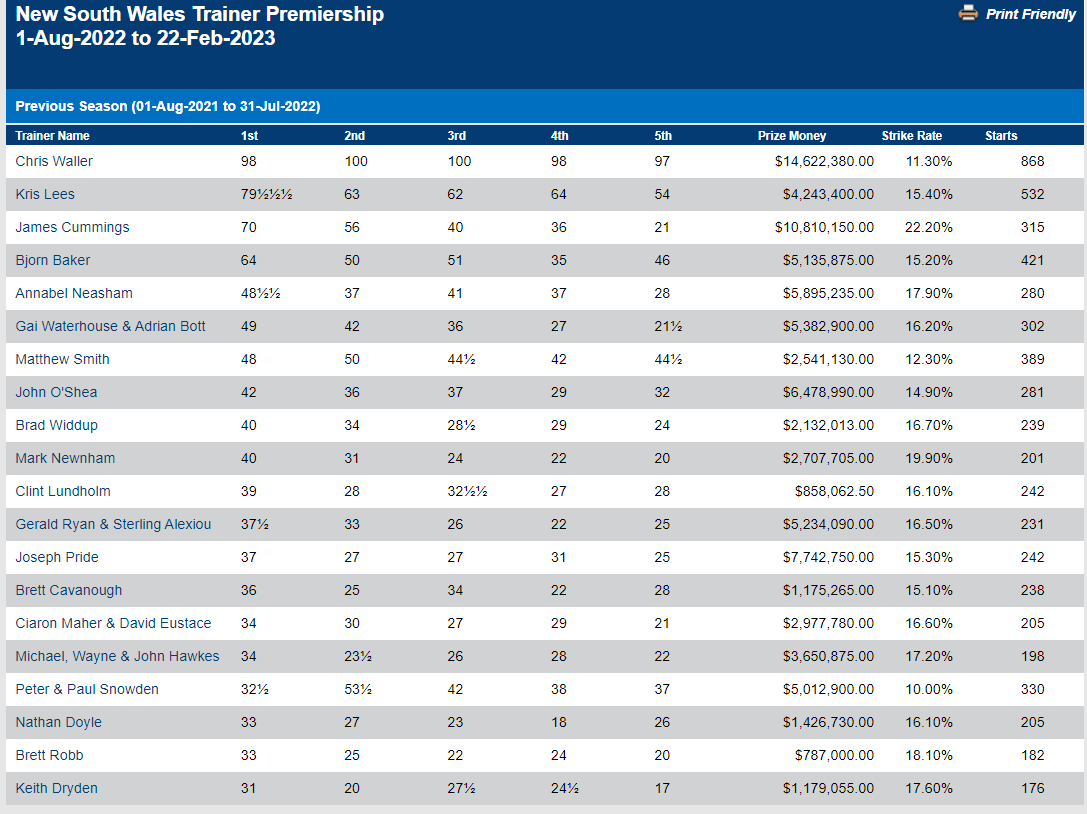The image size is (1087, 814).
Task: Click Matthew Smith trainer name
Action: pos(62,359)
